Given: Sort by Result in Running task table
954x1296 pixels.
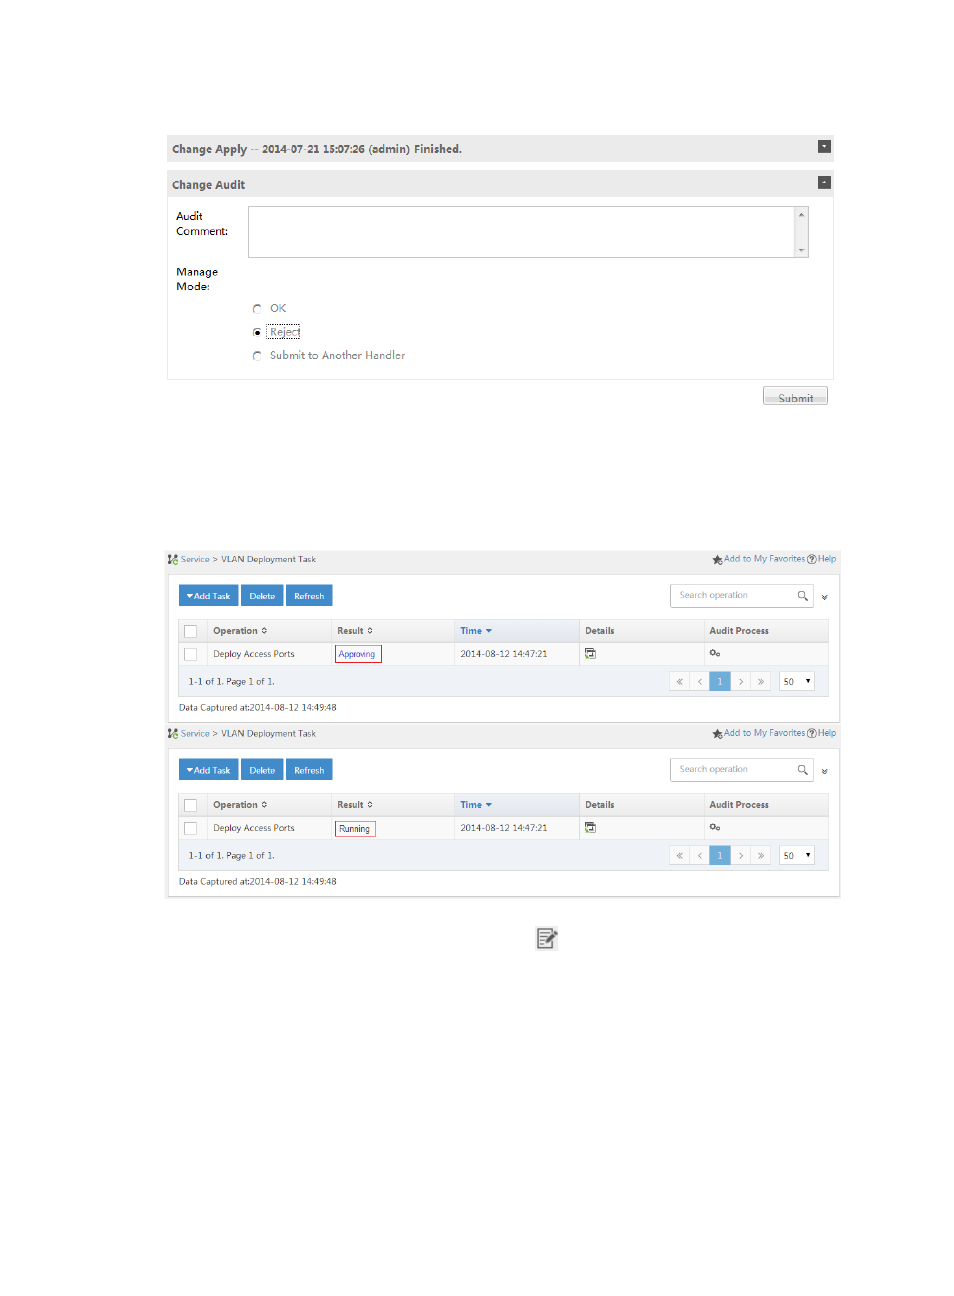Looking at the screenshot, I should point(355,805).
